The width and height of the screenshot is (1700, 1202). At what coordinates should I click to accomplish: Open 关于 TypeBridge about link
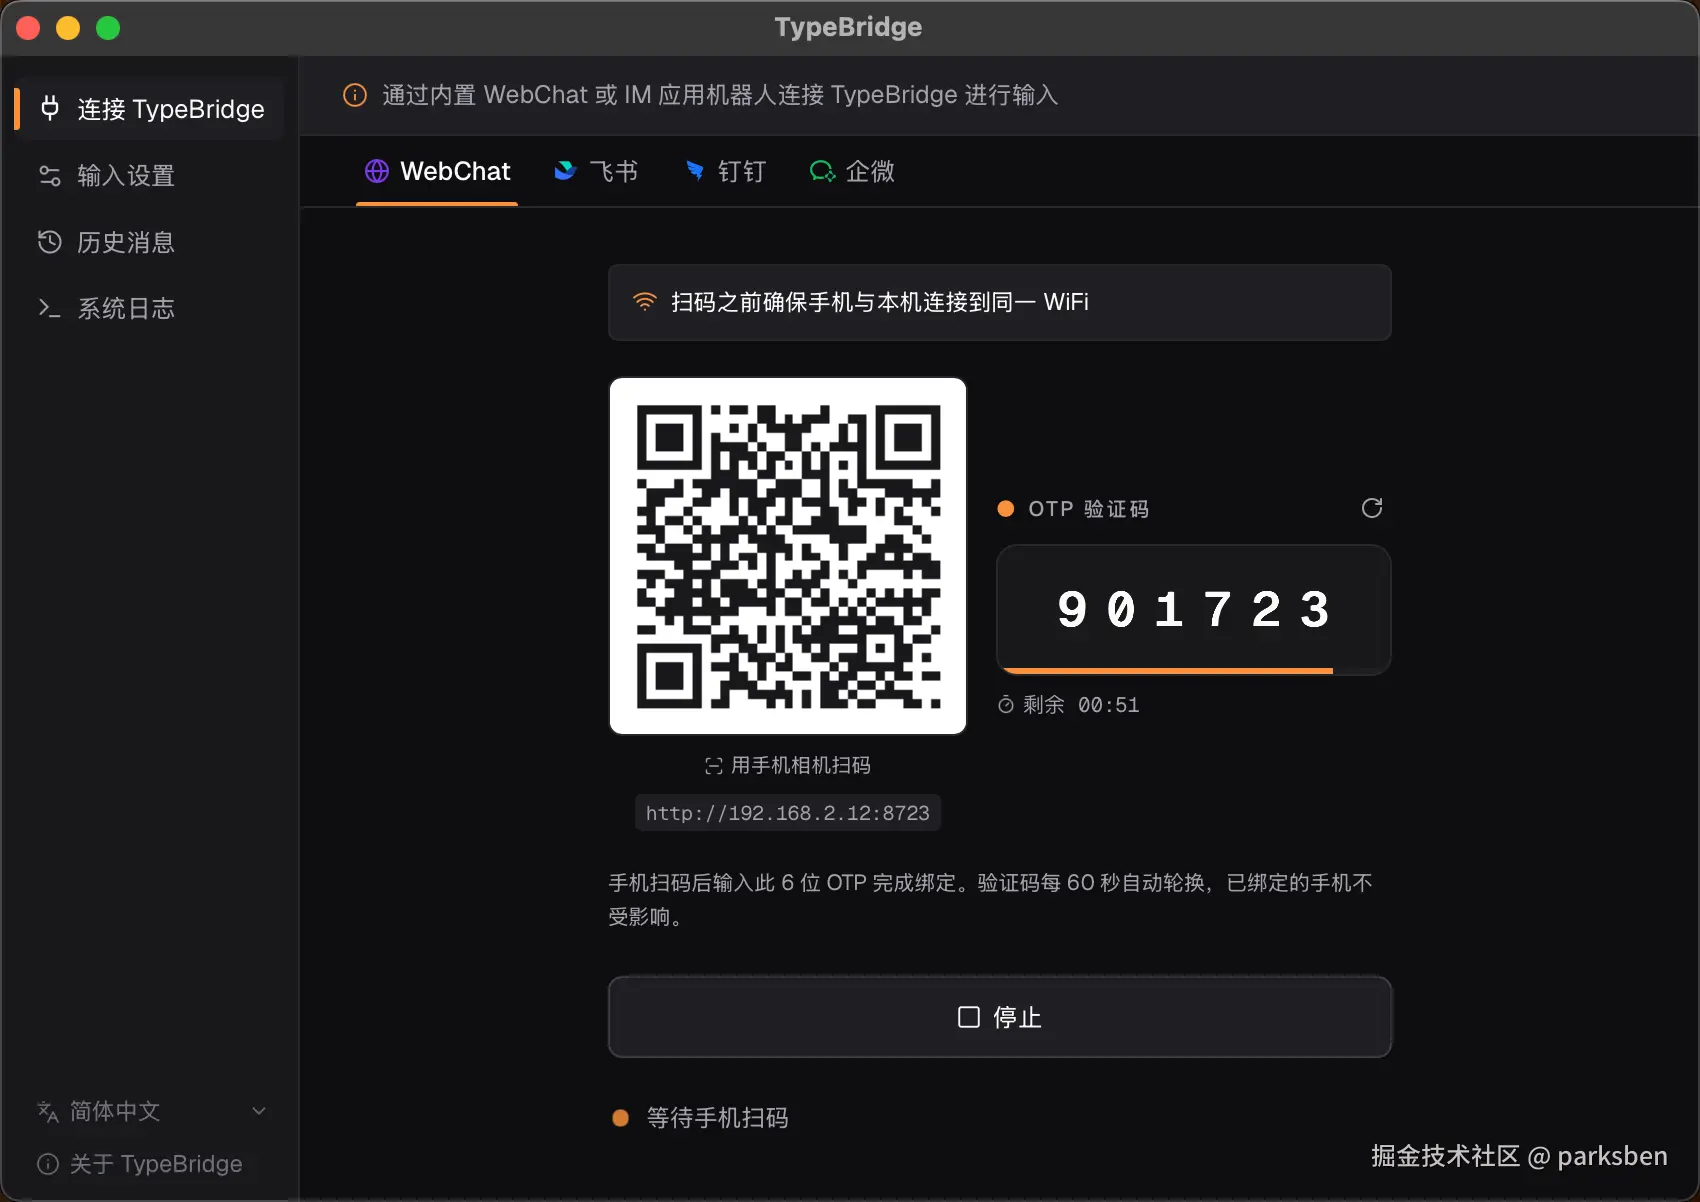pyautogui.click(x=140, y=1164)
